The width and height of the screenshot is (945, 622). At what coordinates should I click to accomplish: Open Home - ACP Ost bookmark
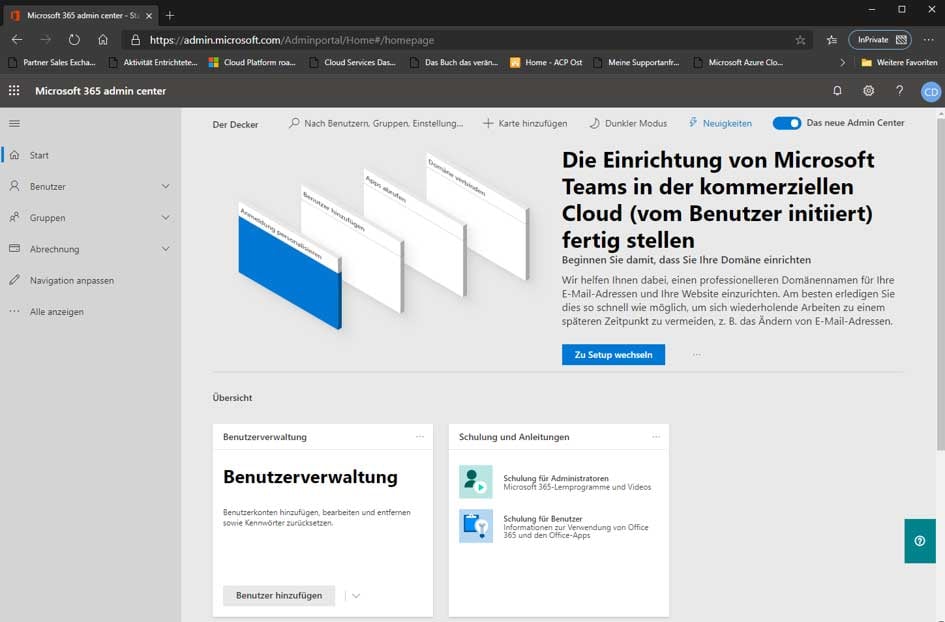click(x=546, y=62)
